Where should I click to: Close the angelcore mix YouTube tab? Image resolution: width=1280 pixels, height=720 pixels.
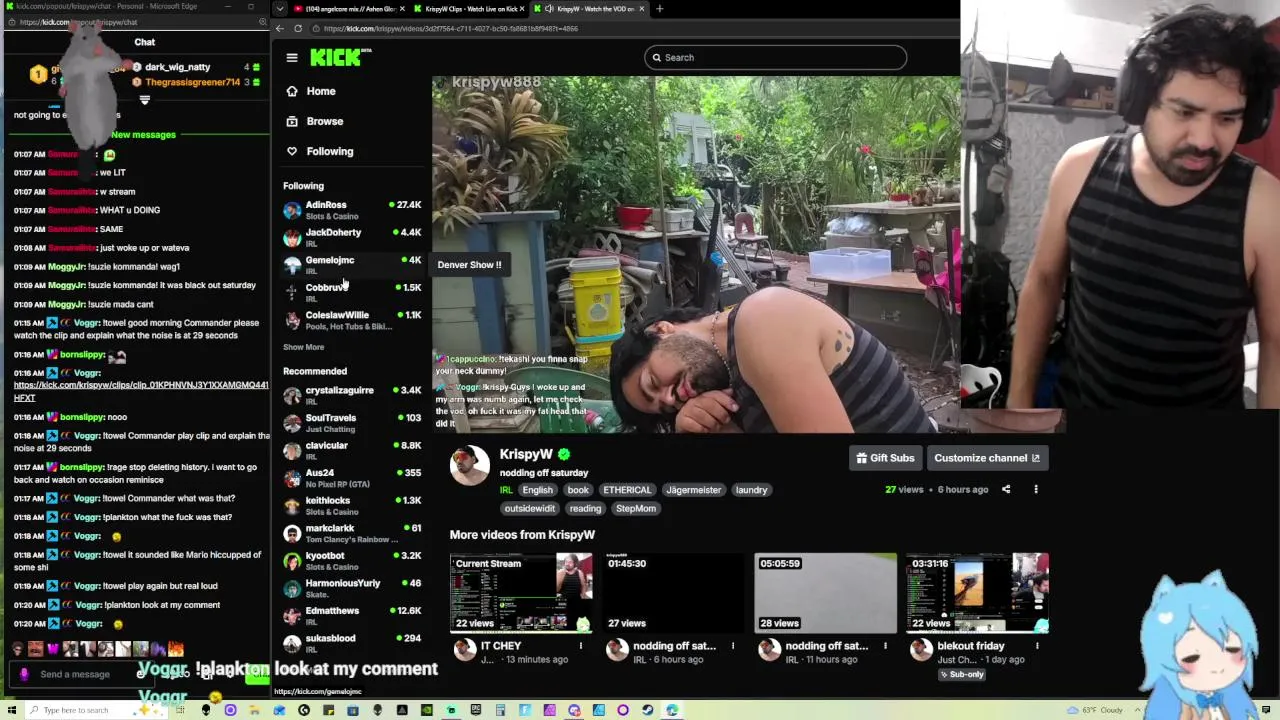(x=402, y=9)
